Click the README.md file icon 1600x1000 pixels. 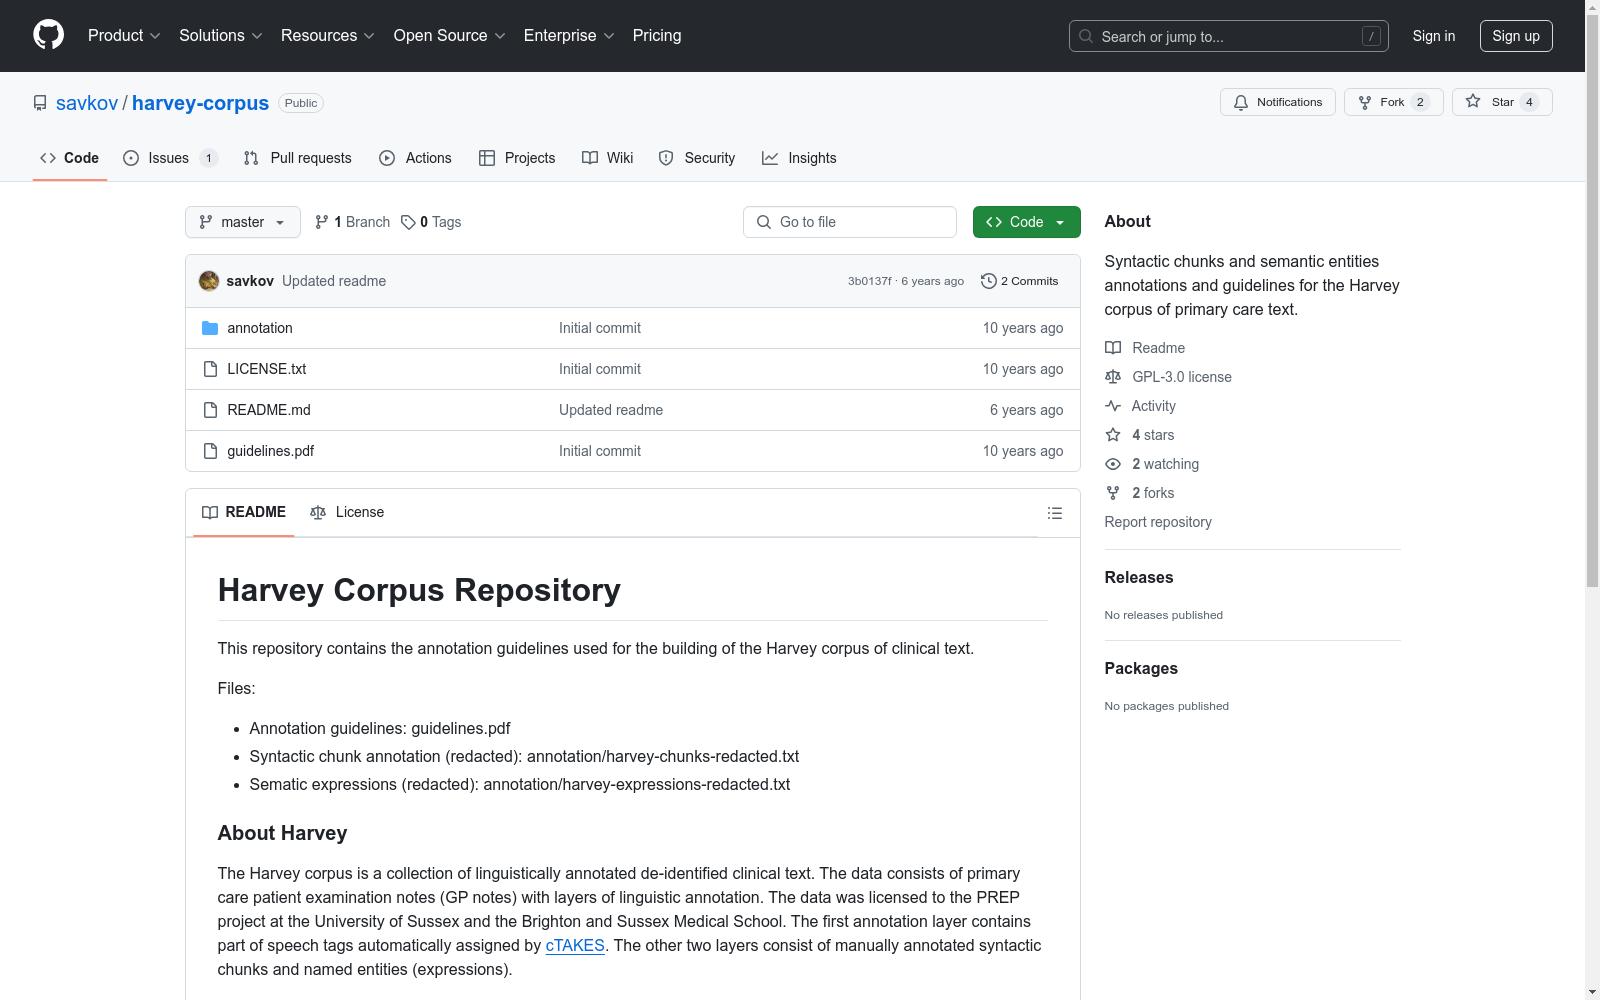[x=210, y=410]
